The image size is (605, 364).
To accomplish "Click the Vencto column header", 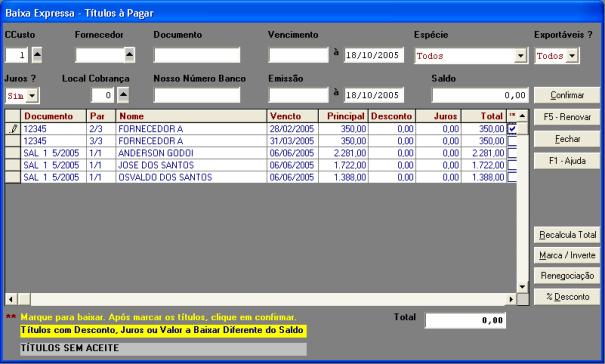I will coord(292,116).
